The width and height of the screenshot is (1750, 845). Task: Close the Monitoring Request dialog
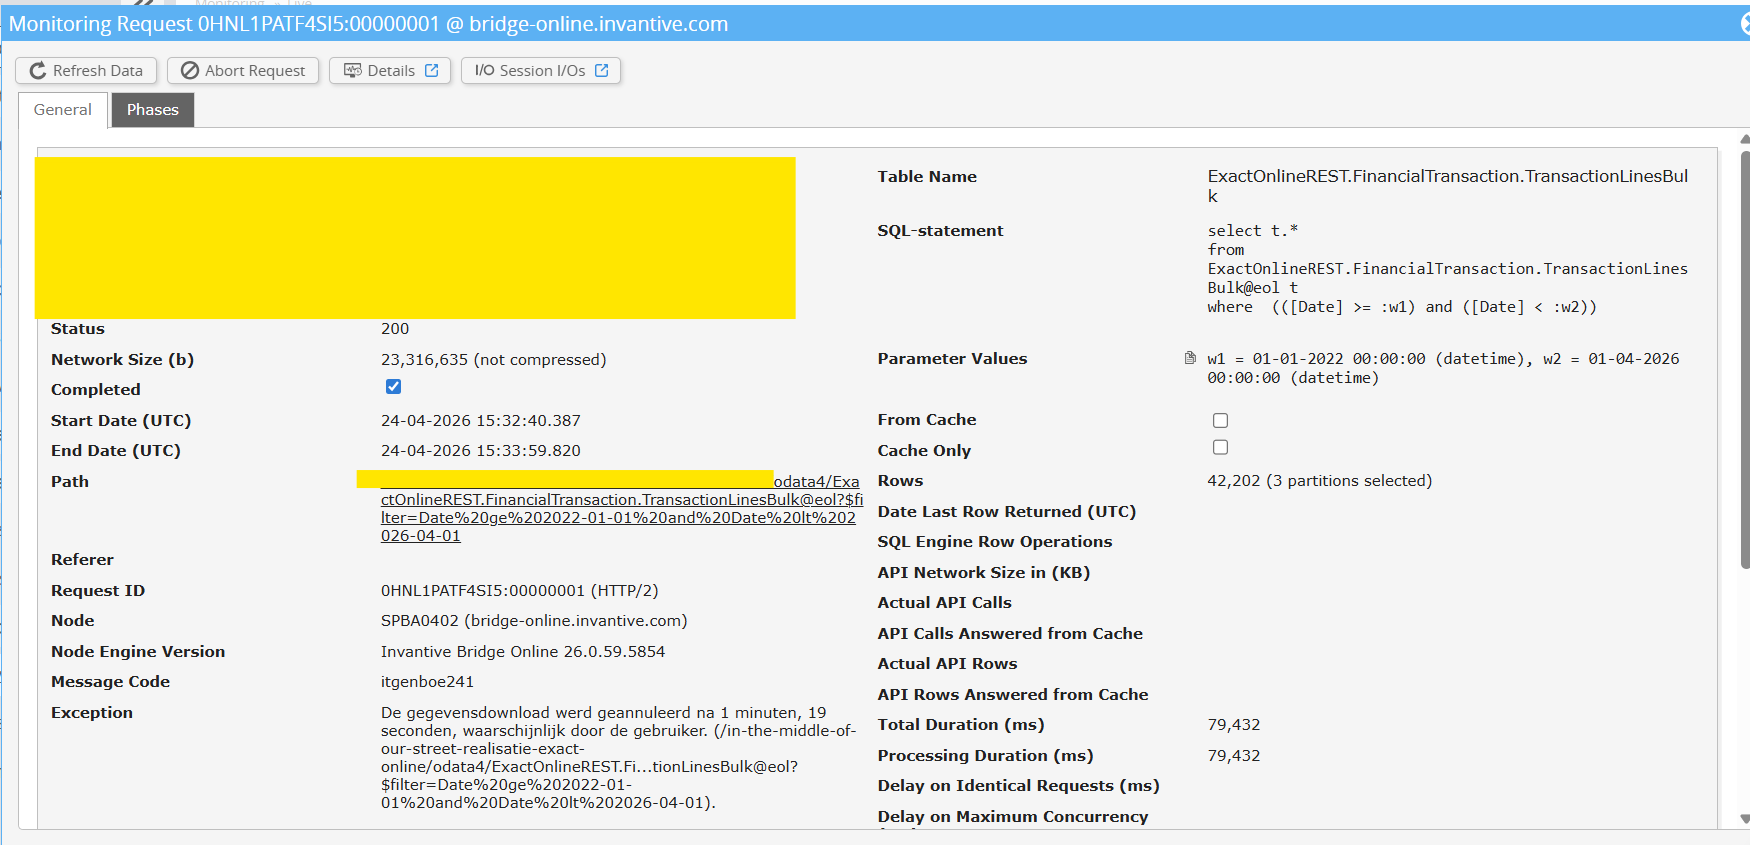[1744, 25]
